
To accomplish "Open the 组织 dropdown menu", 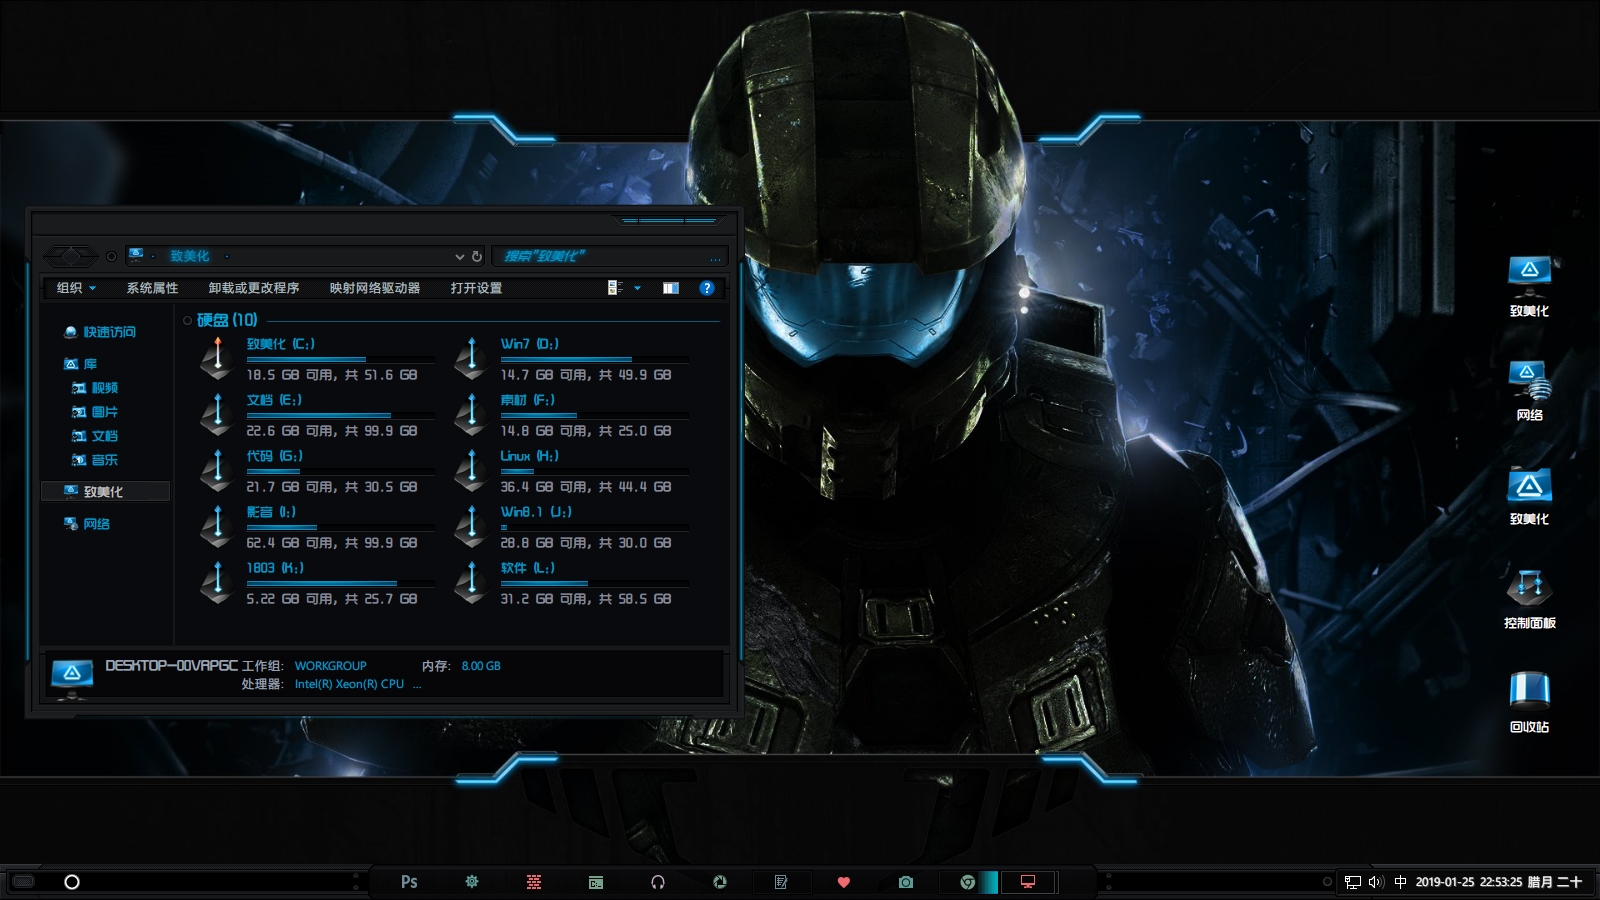I will [x=76, y=288].
